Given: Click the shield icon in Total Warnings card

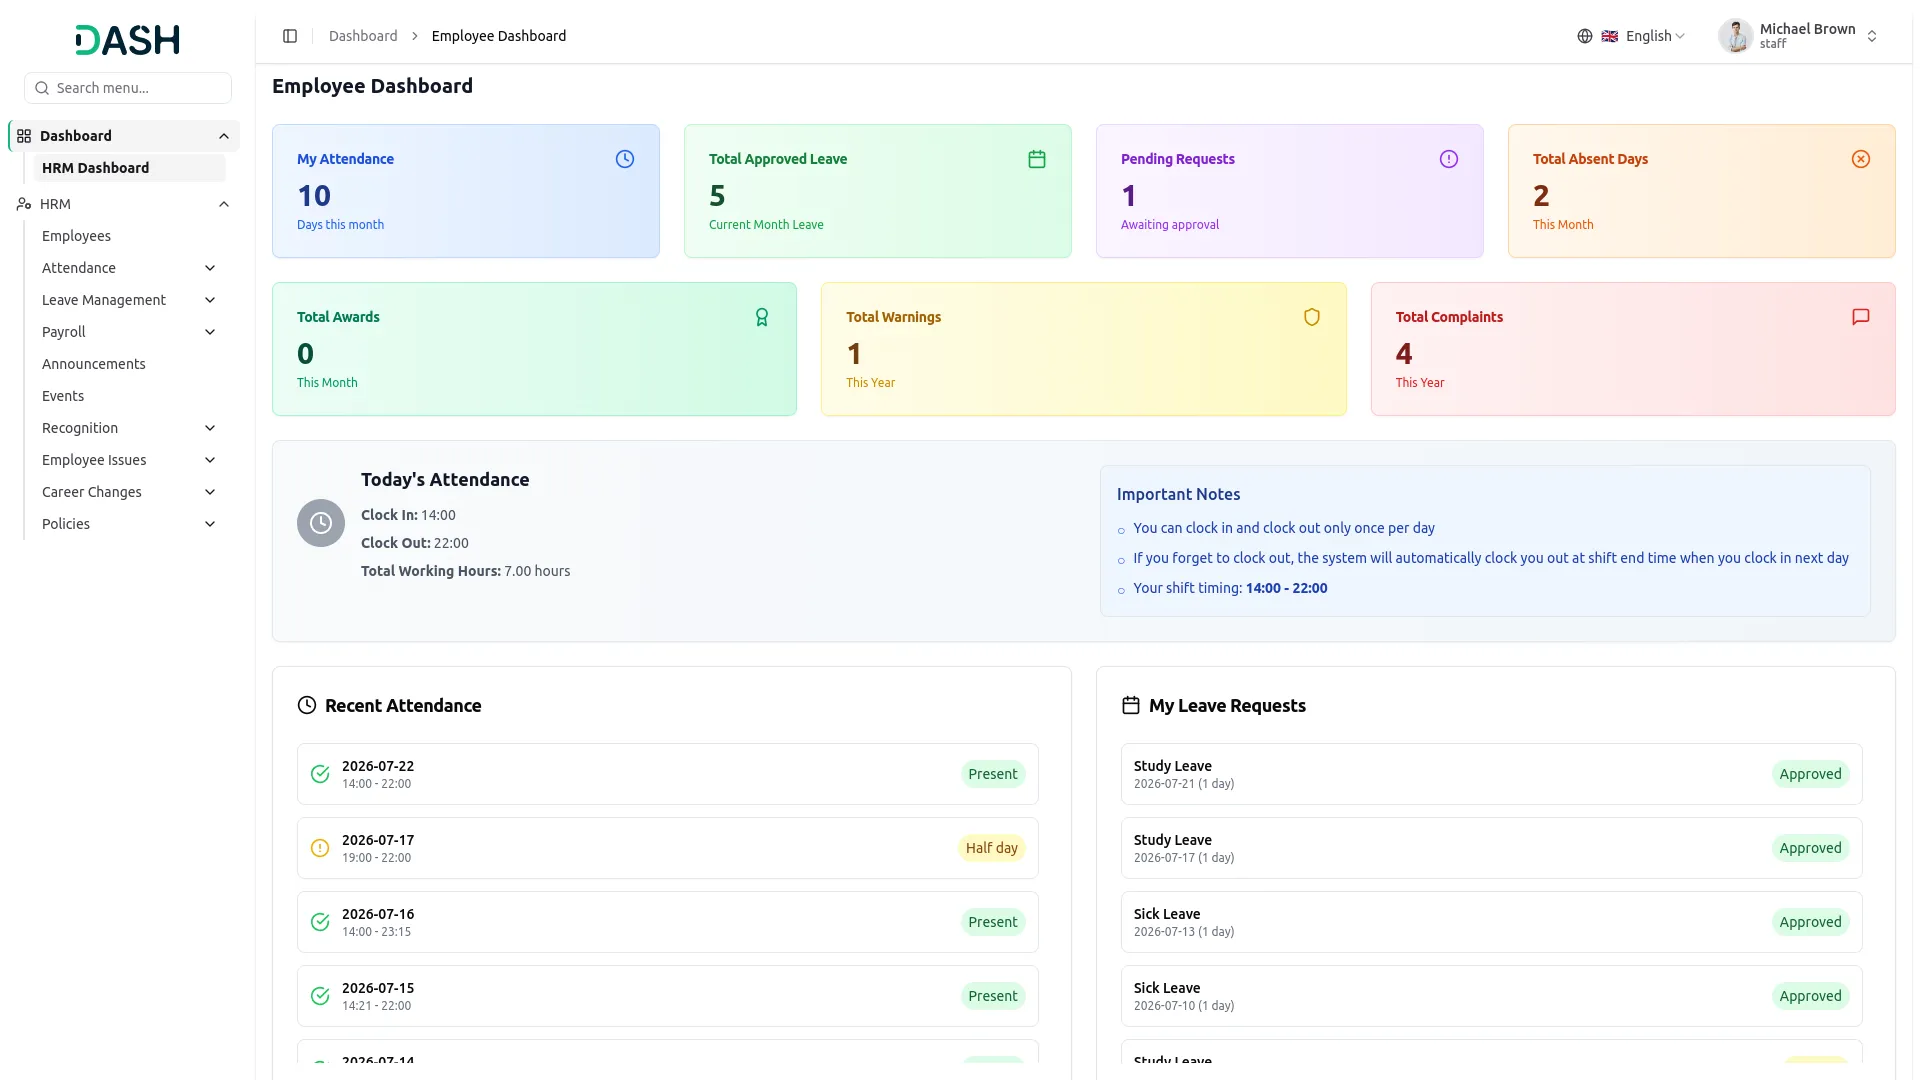Looking at the screenshot, I should point(1312,317).
